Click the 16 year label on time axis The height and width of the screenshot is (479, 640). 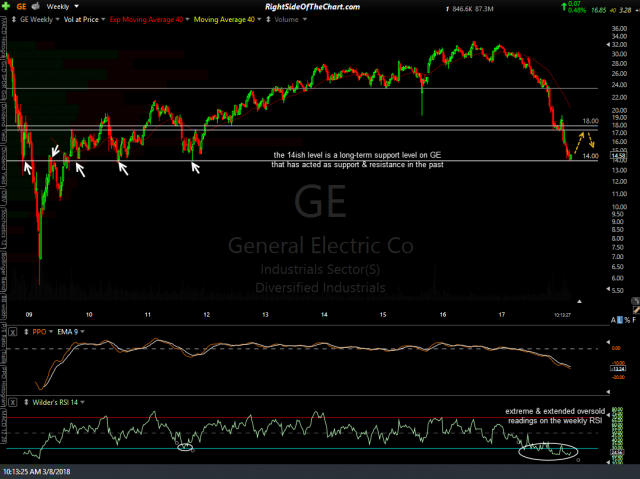click(x=443, y=315)
